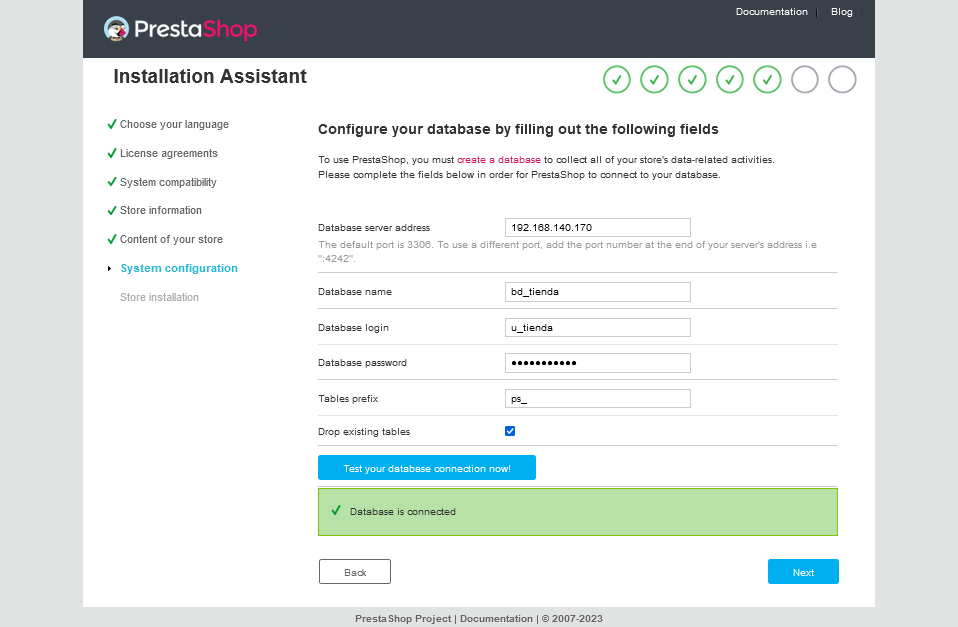This screenshot has height=627, width=958.
Task: Click the first completed step circle
Action: (617, 79)
